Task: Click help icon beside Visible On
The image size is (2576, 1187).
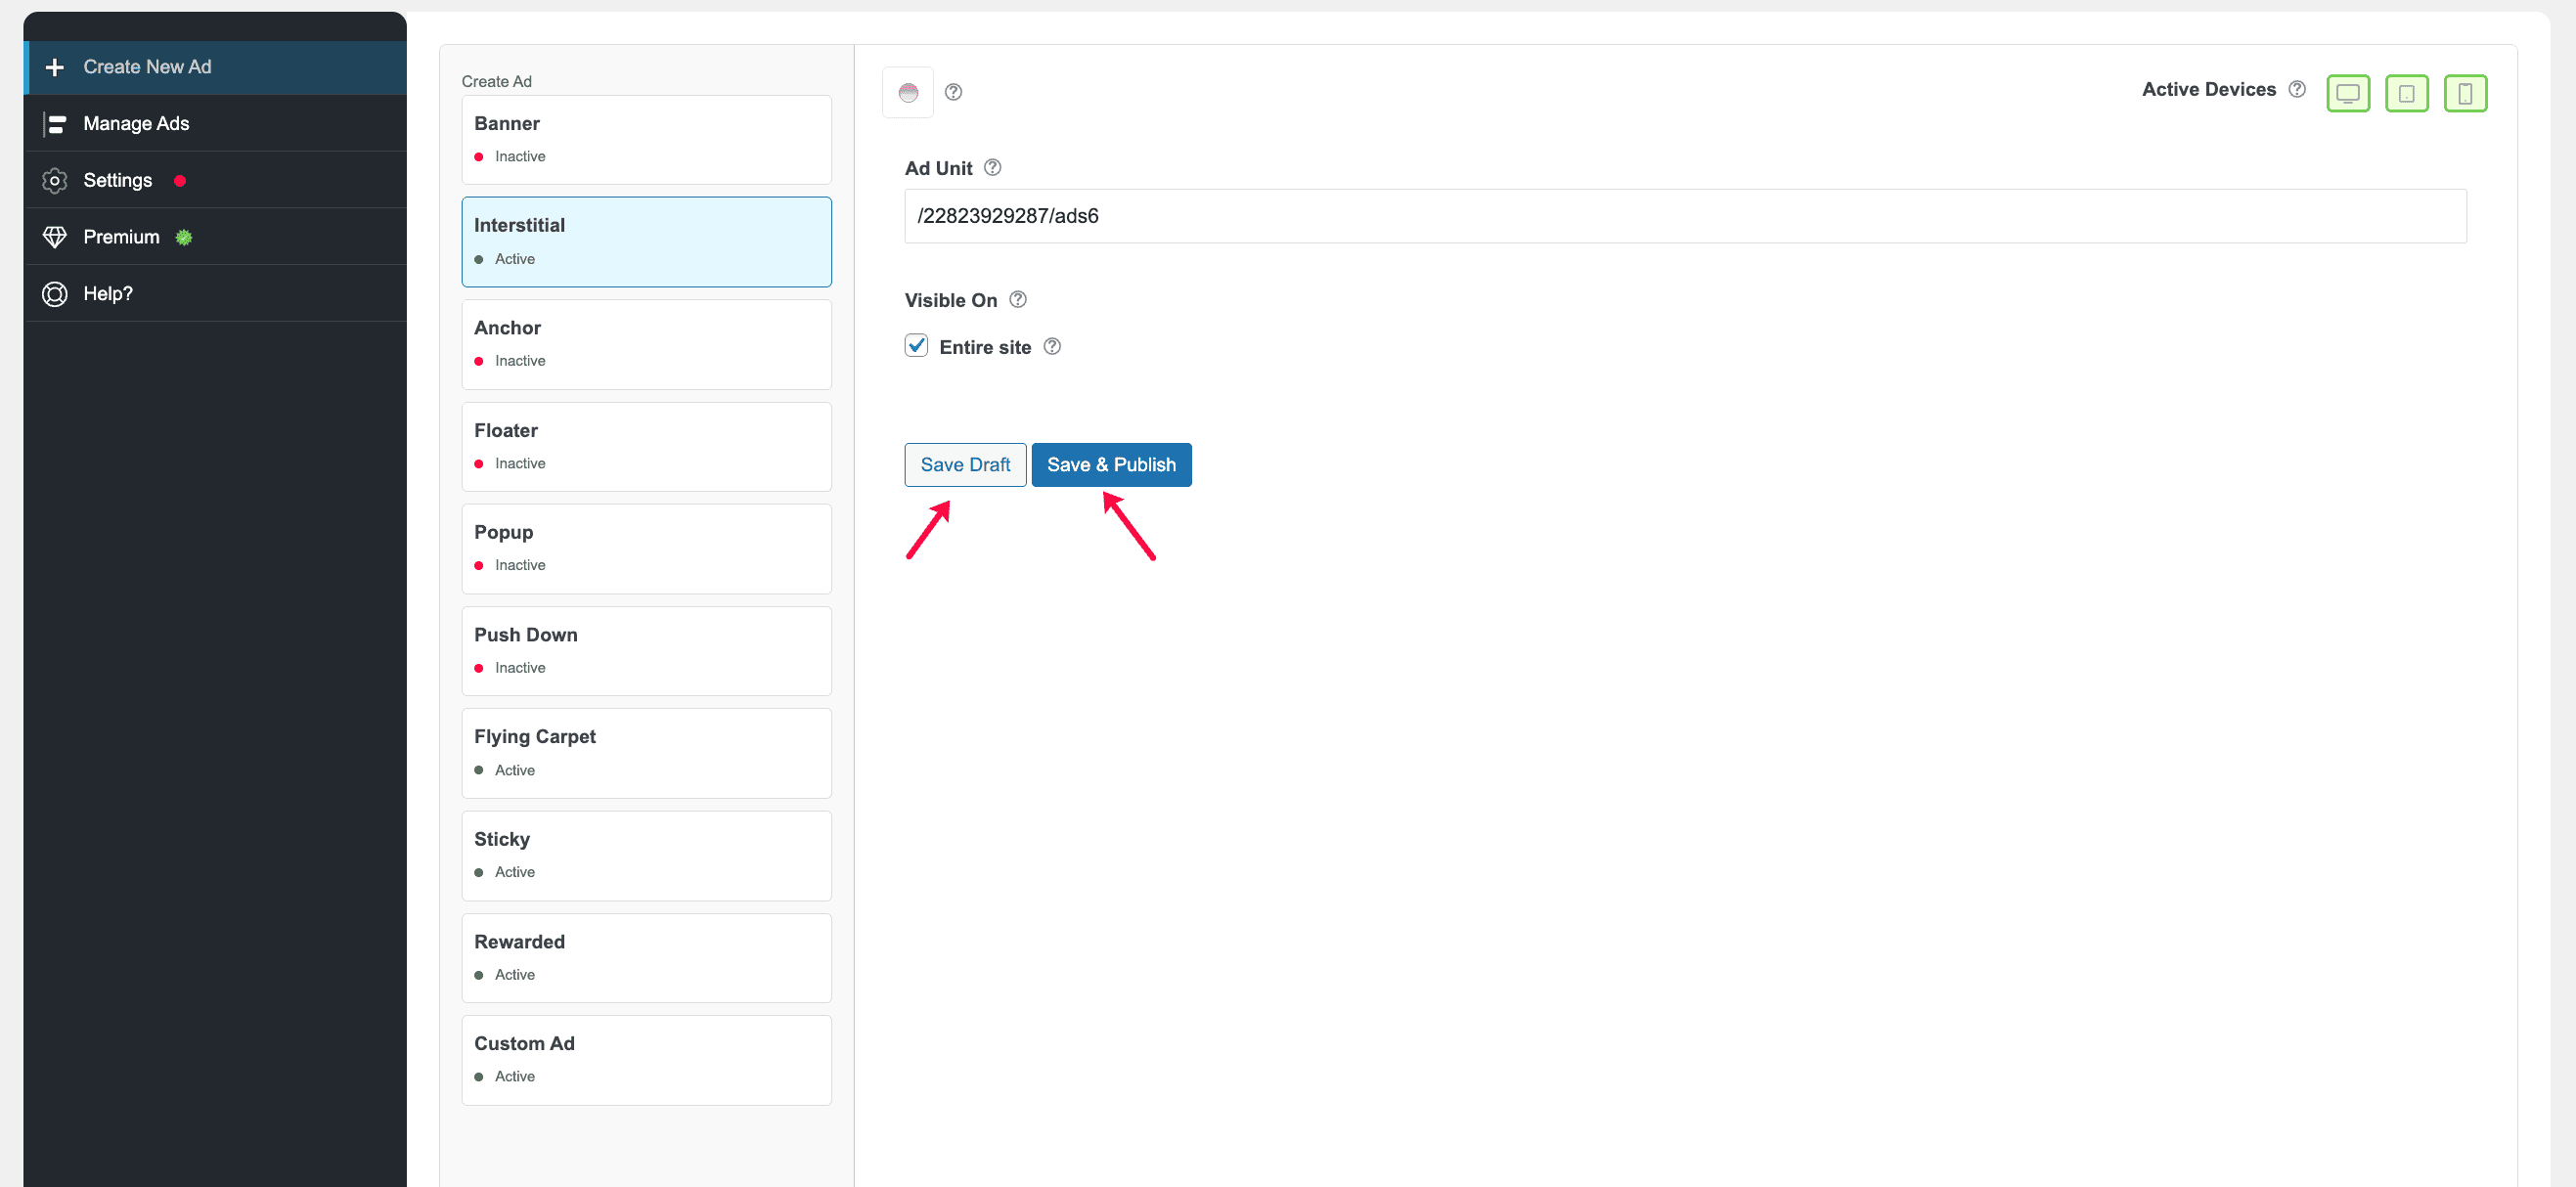Action: coord(1017,299)
